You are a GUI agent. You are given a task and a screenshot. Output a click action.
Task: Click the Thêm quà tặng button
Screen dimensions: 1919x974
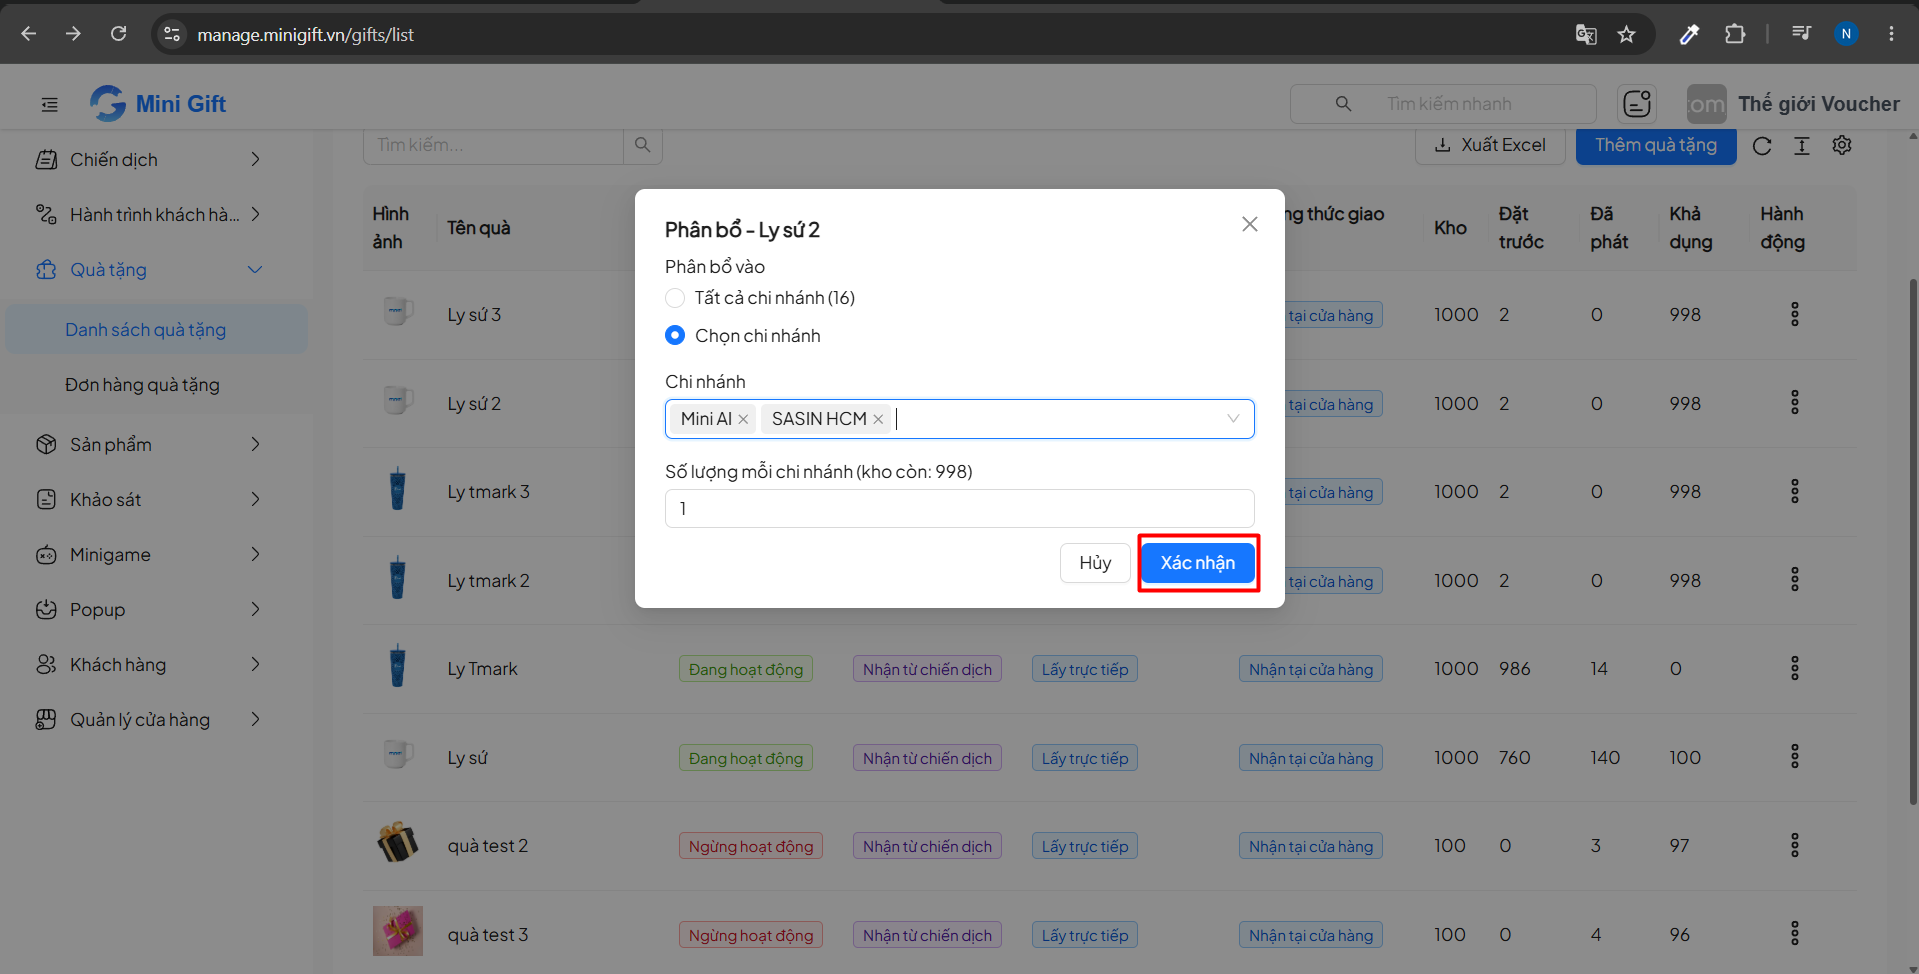tap(1656, 145)
